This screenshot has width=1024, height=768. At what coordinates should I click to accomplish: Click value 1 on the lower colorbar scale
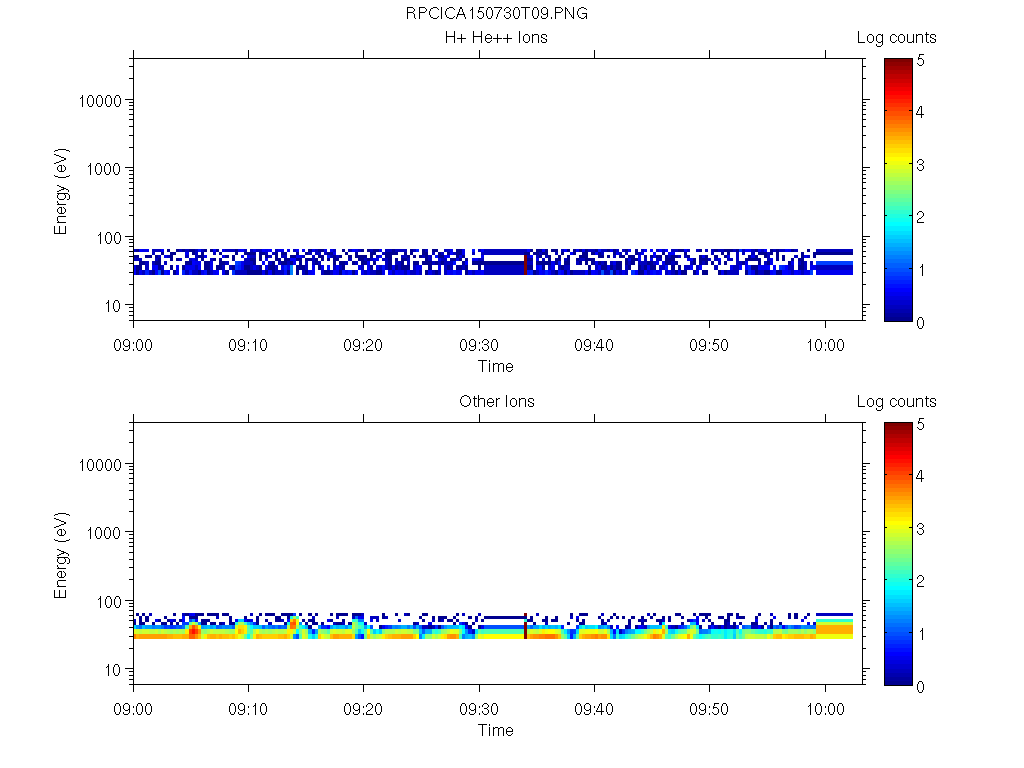click(x=921, y=634)
